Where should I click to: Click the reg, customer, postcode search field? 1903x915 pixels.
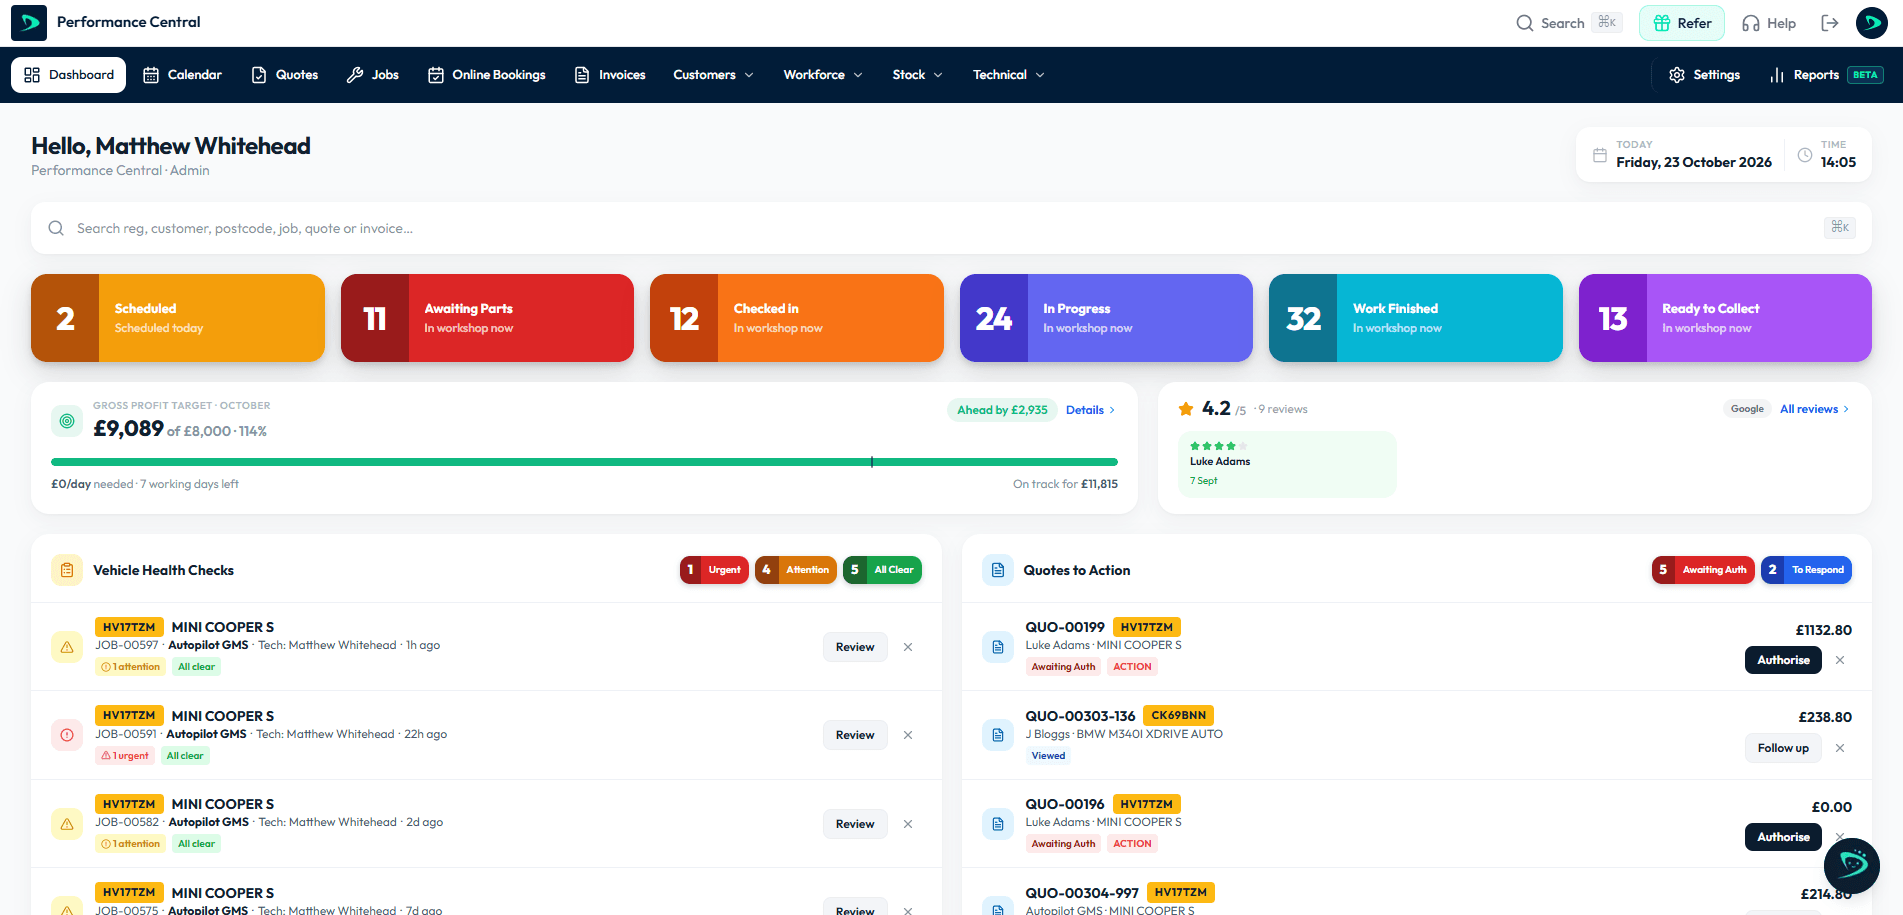[951, 228]
